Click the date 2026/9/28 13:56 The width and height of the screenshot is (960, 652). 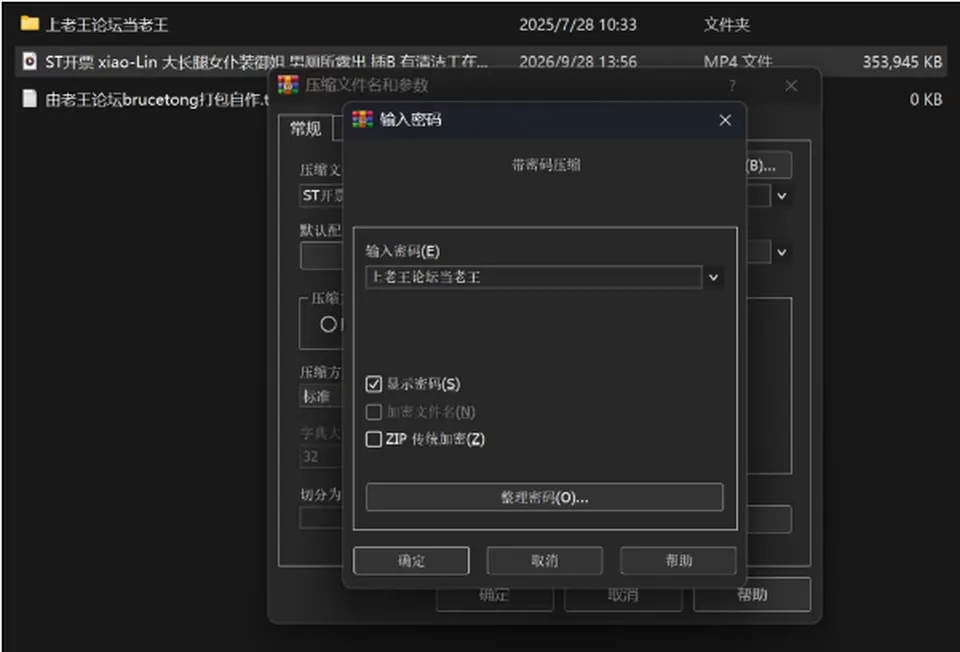click(x=578, y=62)
